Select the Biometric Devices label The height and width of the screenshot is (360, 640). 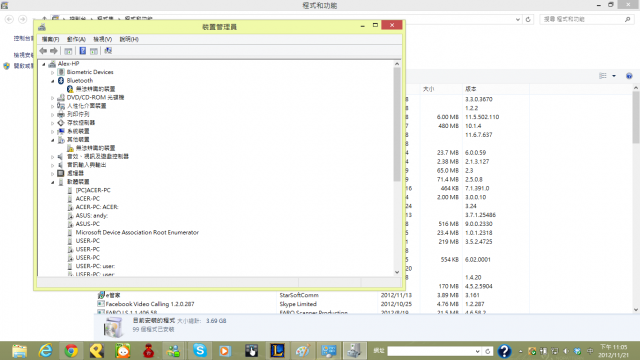pyautogui.click(x=90, y=72)
